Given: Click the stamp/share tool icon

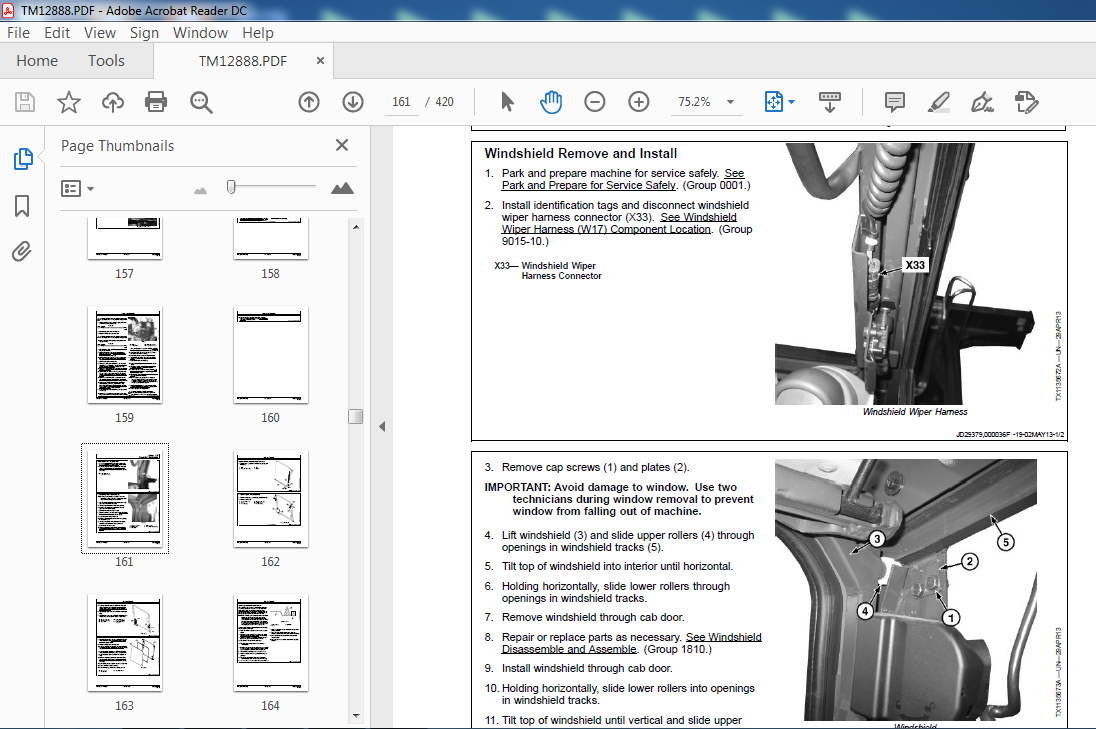Looking at the screenshot, I should (x=1026, y=102).
